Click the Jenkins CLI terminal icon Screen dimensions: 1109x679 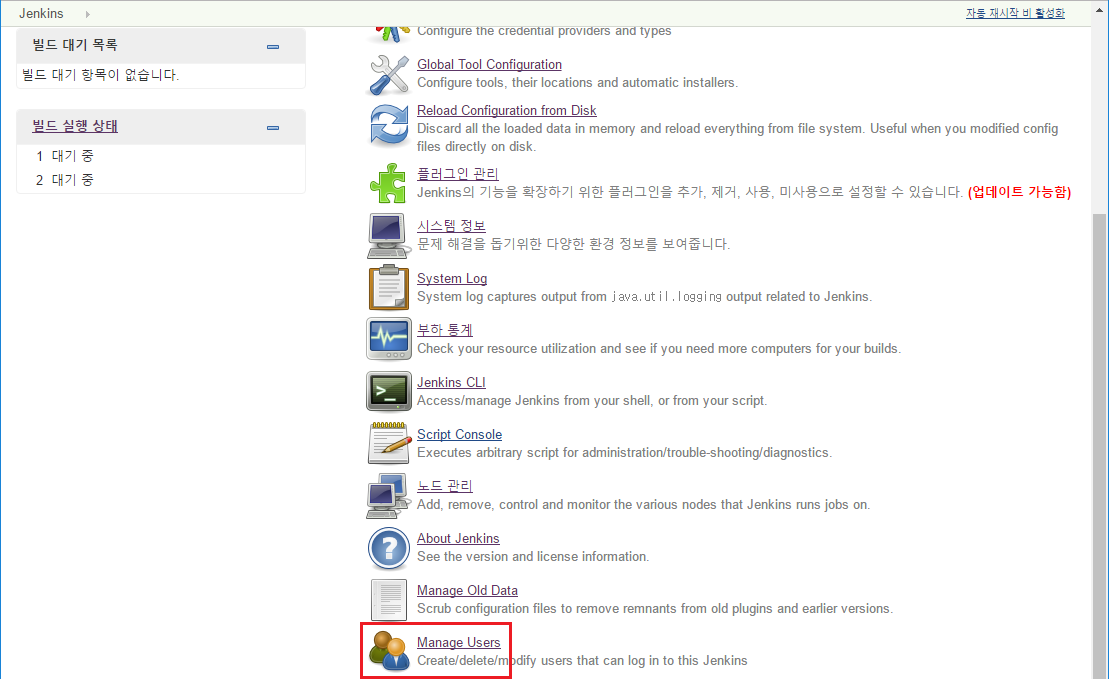[388, 391]
